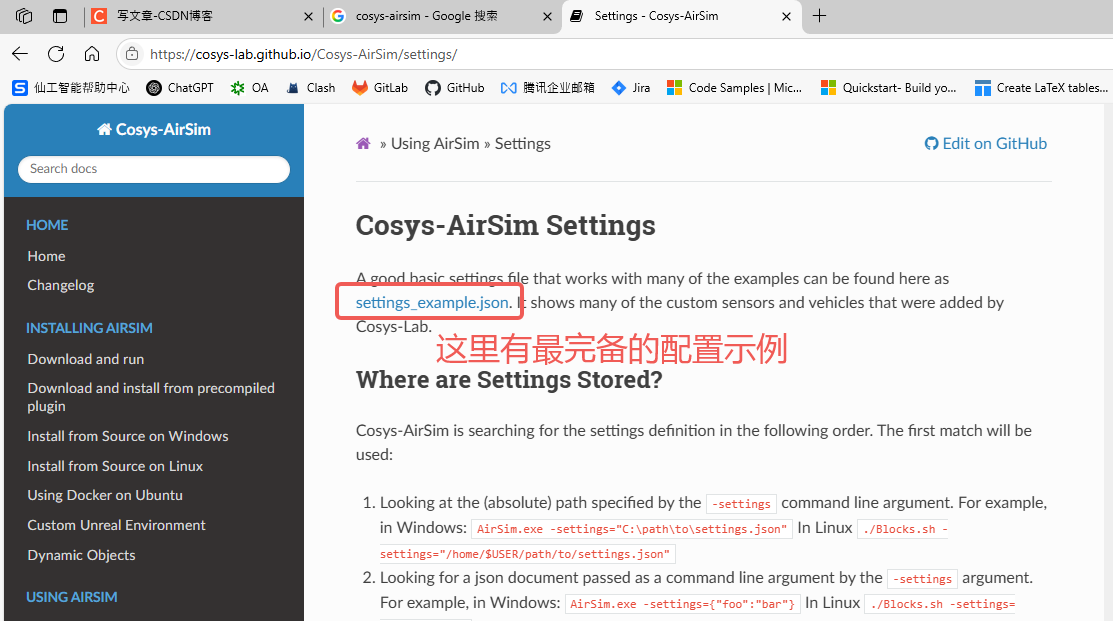
Task: Click the USING AIRSIM sidebar heading
Action: click(72, 597)
